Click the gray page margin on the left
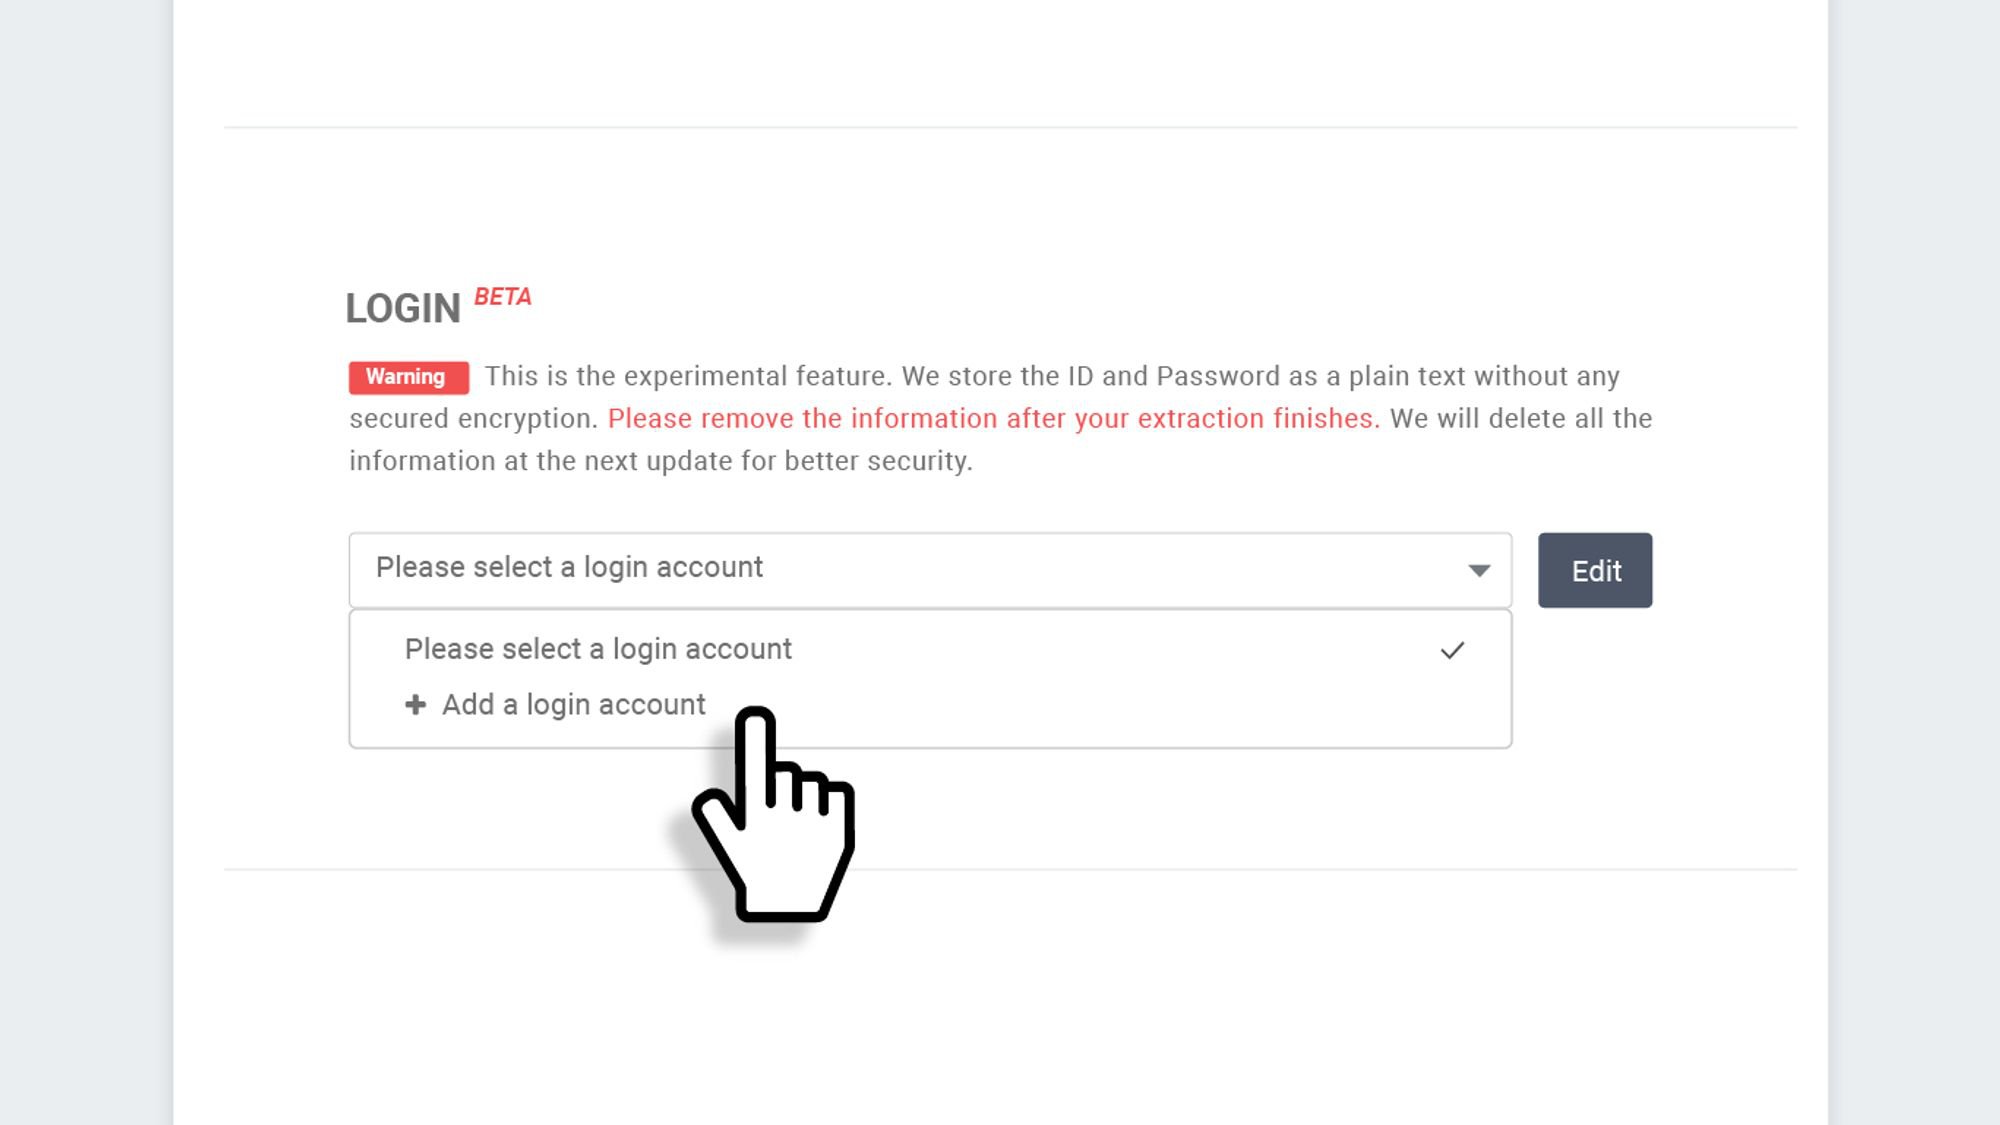This screenshot has height=1125, width=2000. pyautogui.click(x=85, y=560)
